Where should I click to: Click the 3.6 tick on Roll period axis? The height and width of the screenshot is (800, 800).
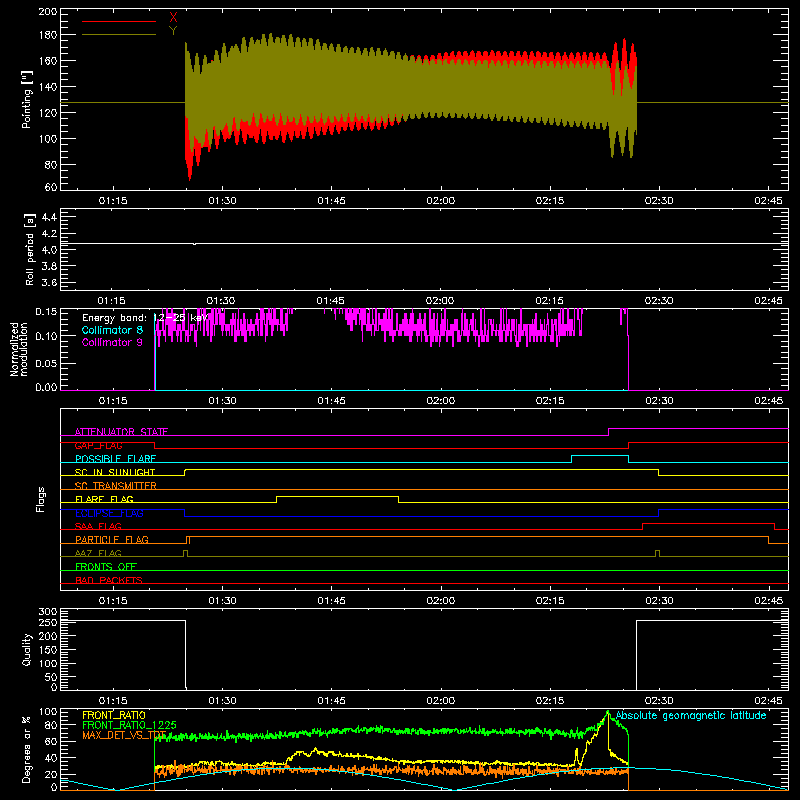(49, 282)
